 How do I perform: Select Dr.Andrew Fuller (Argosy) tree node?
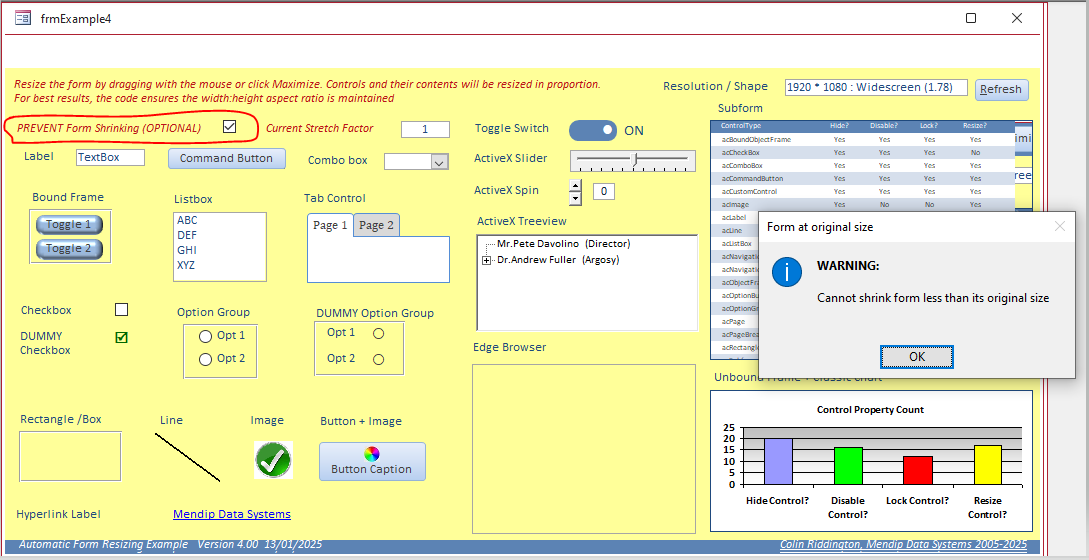point(558,260)
